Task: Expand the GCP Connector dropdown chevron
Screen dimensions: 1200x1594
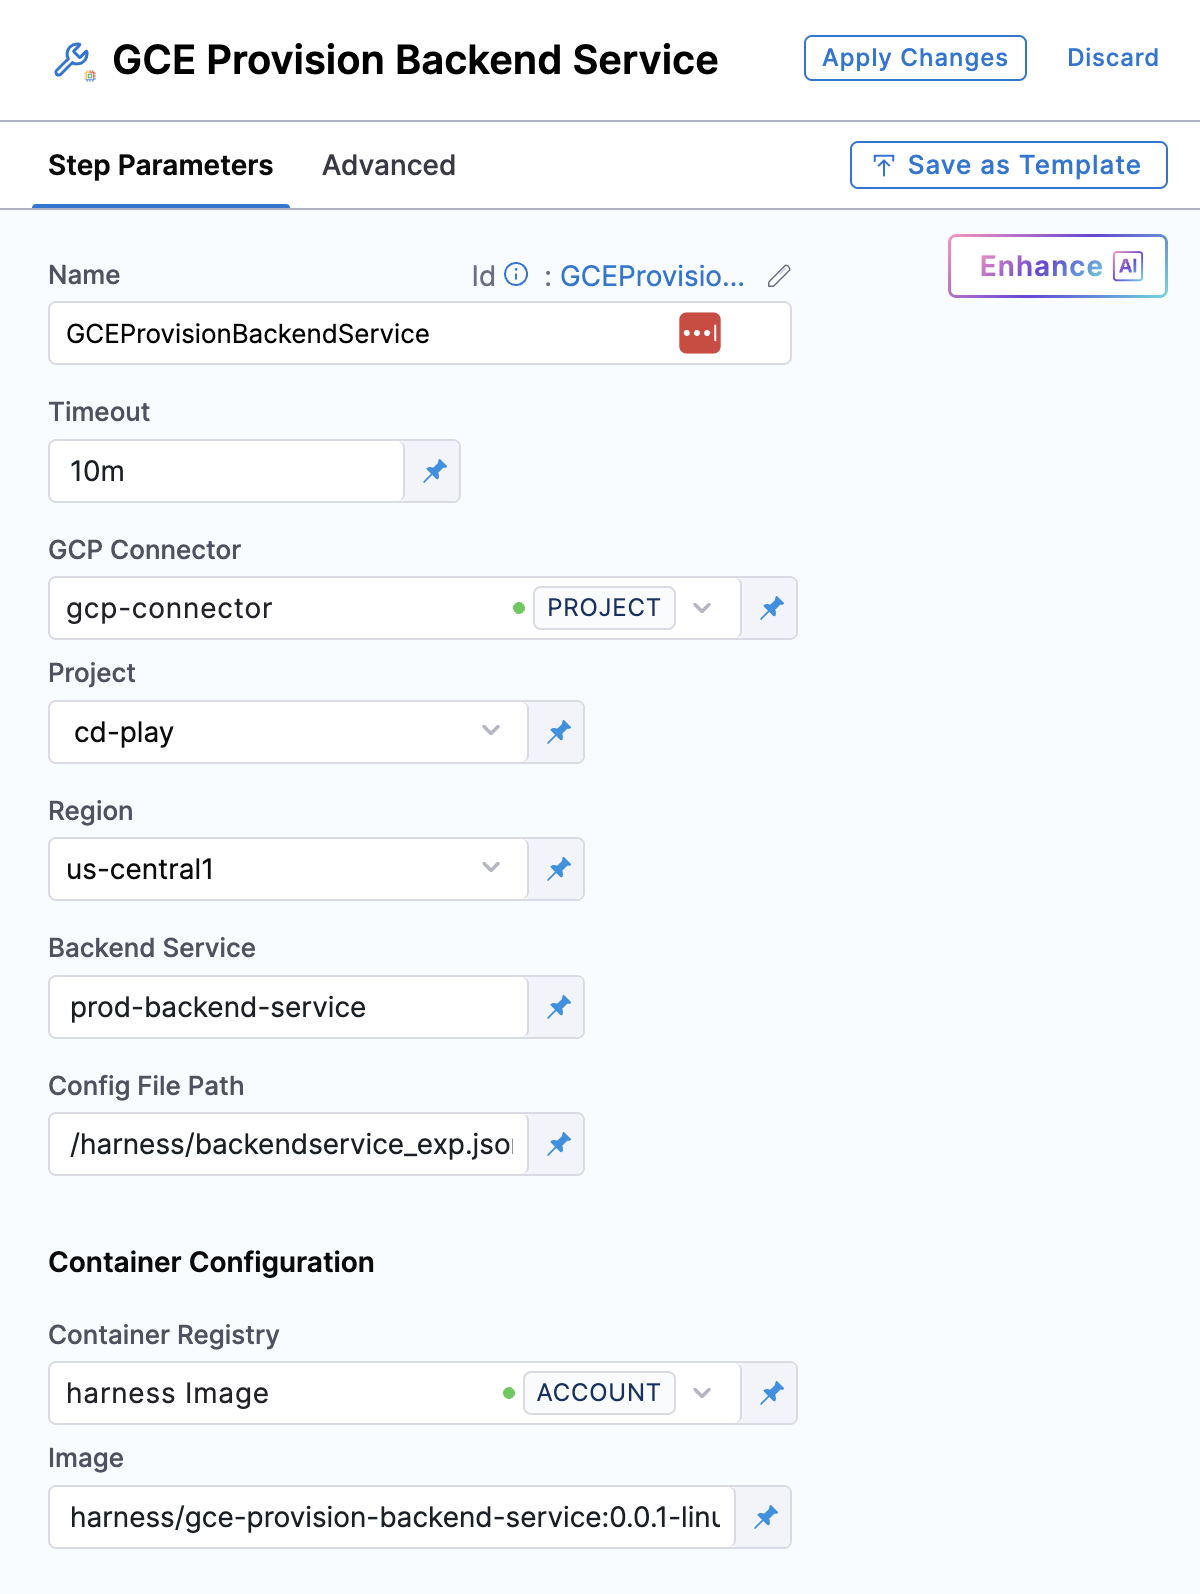Action: click(x=702, y=608)
